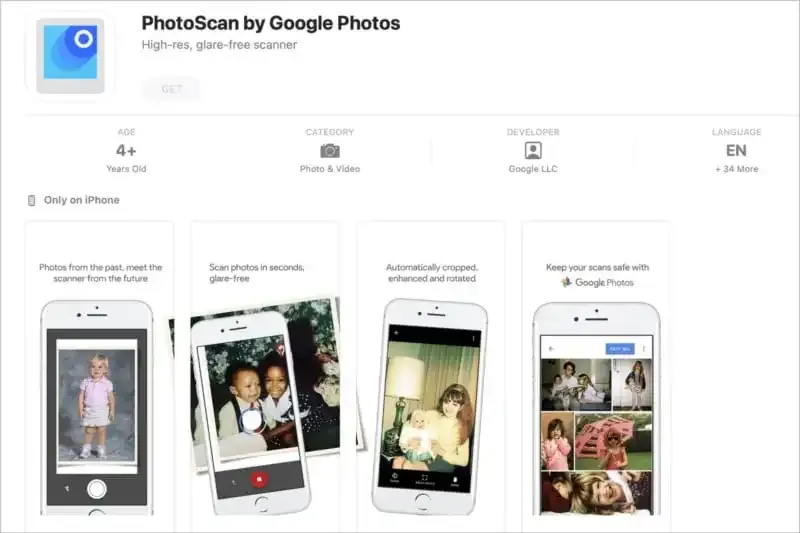Click the white shutter button in first screenshot

[x=96, y=489]
